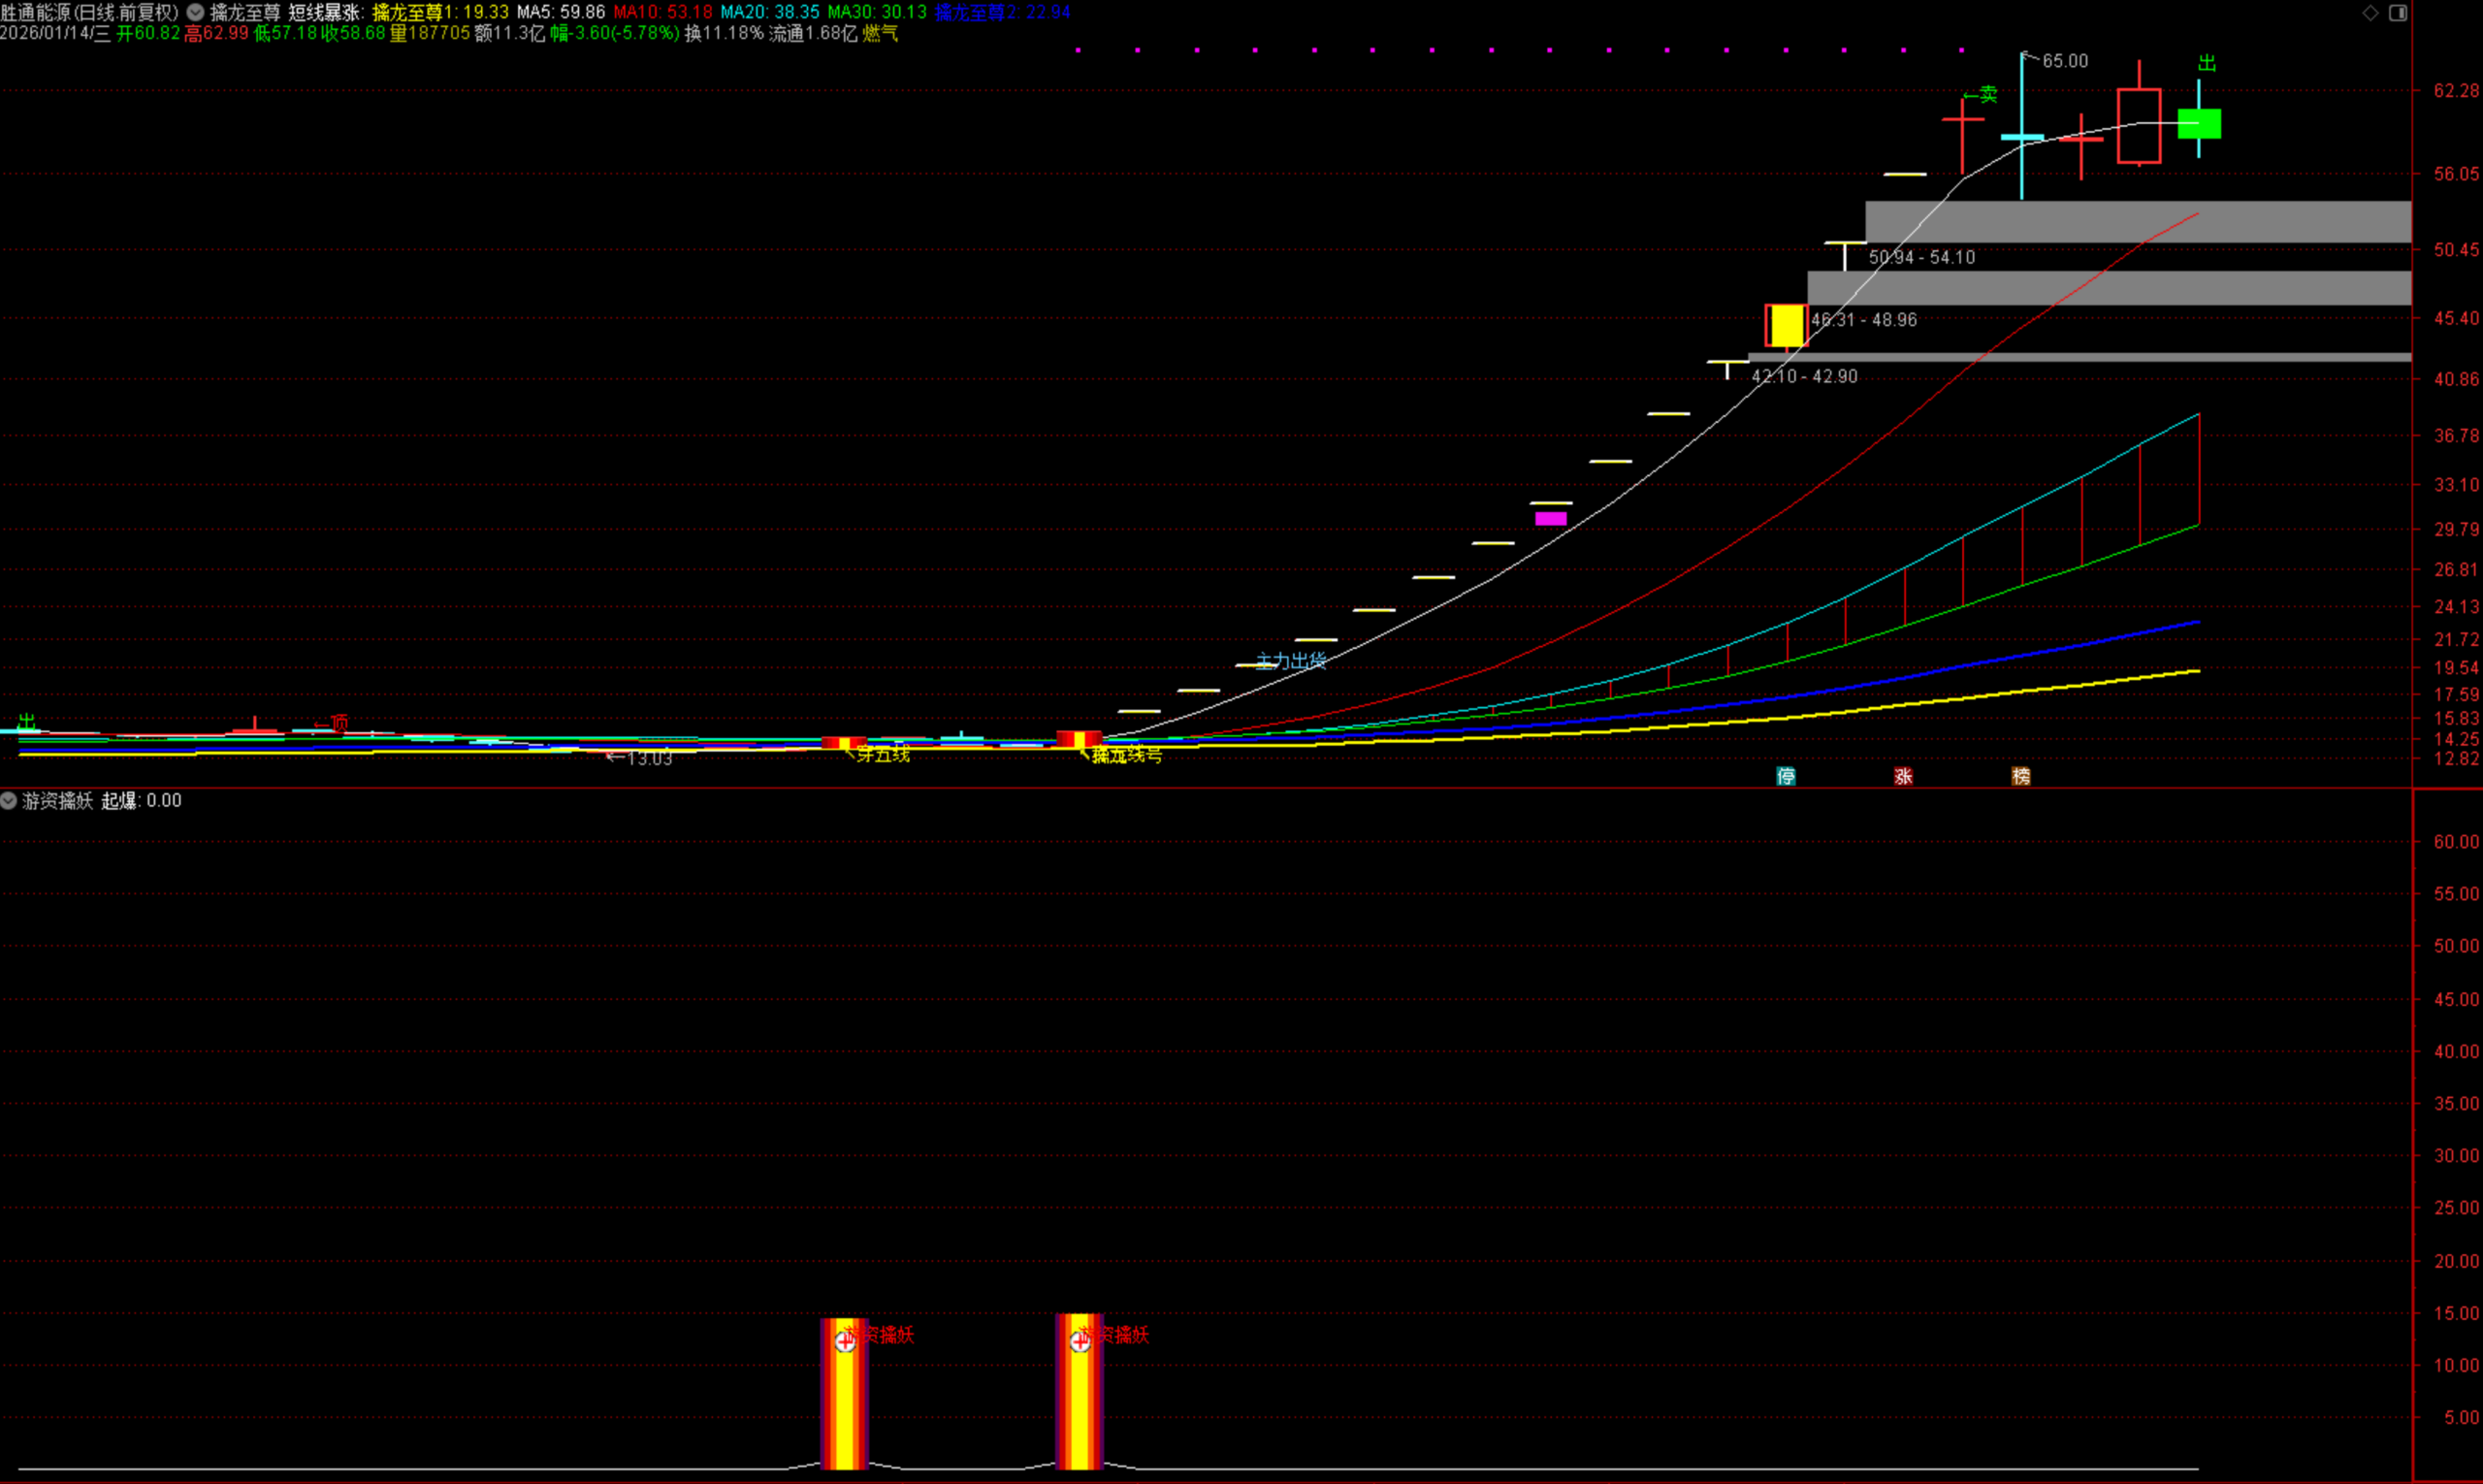Click the yellow limit-up candle near 46.31
This screenshot has width=2483, height=1484.
pyautogui.click(x=1786, y=326)
